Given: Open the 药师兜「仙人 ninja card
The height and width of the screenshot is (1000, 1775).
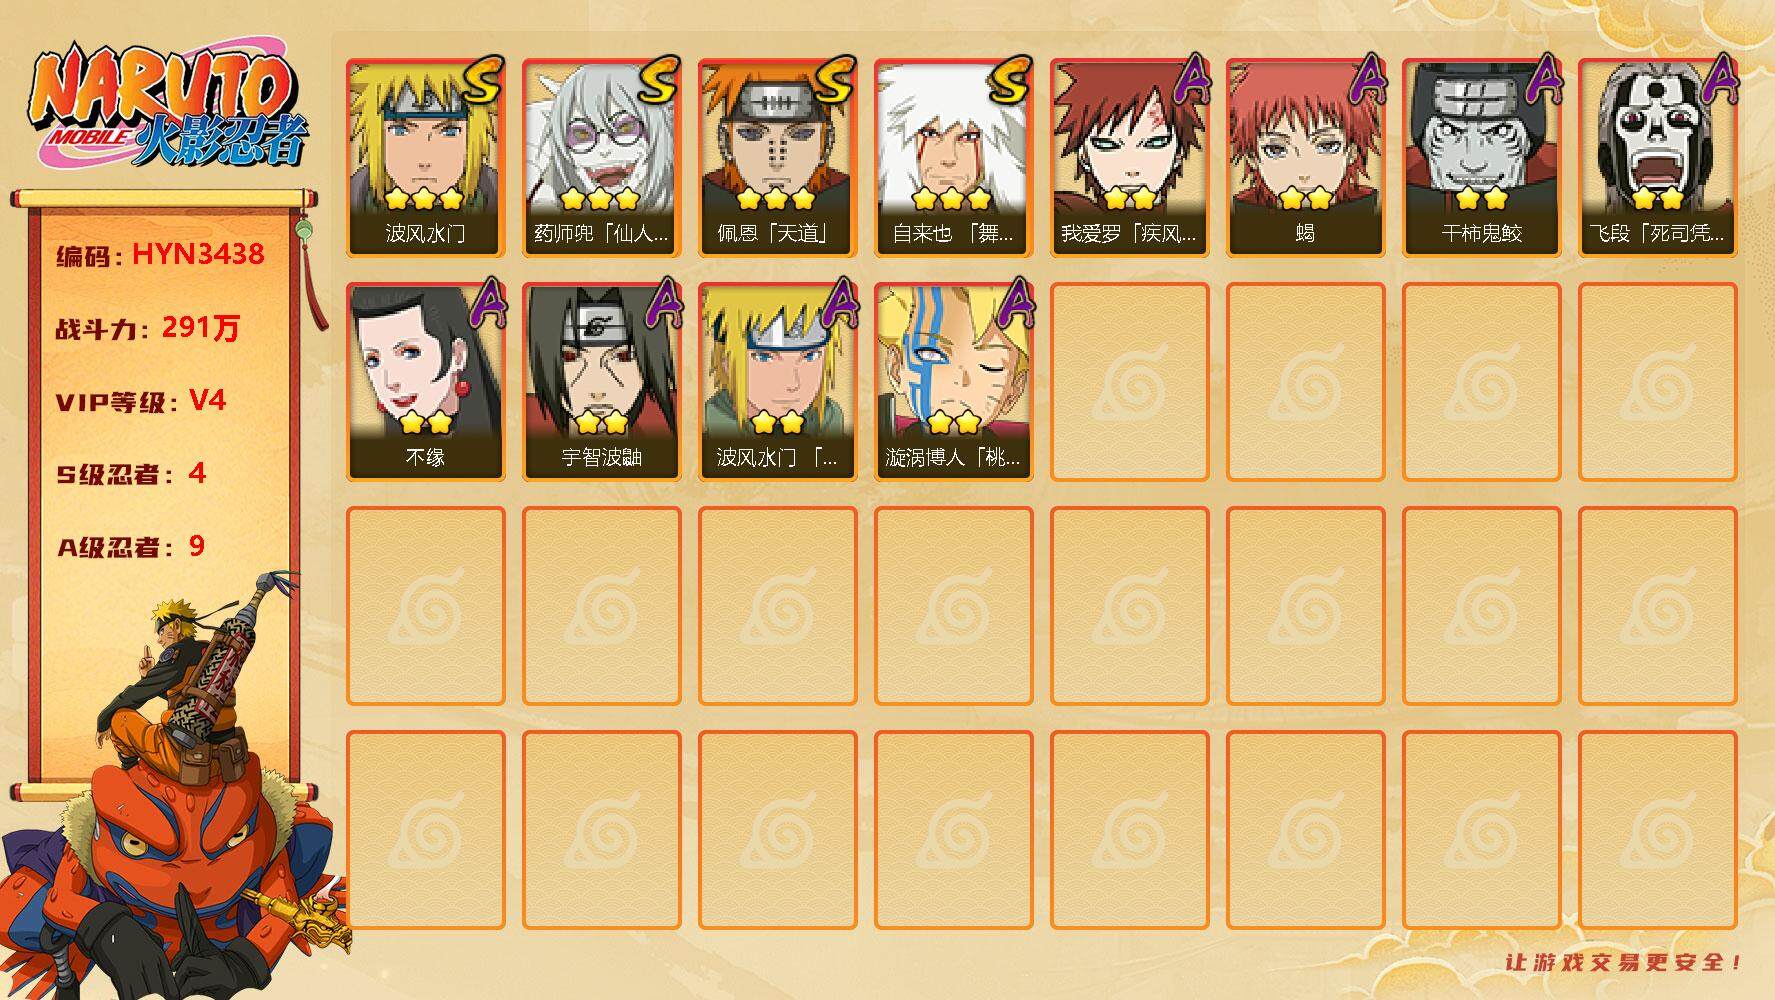Looking at the screenshot, I should point(601,158).
